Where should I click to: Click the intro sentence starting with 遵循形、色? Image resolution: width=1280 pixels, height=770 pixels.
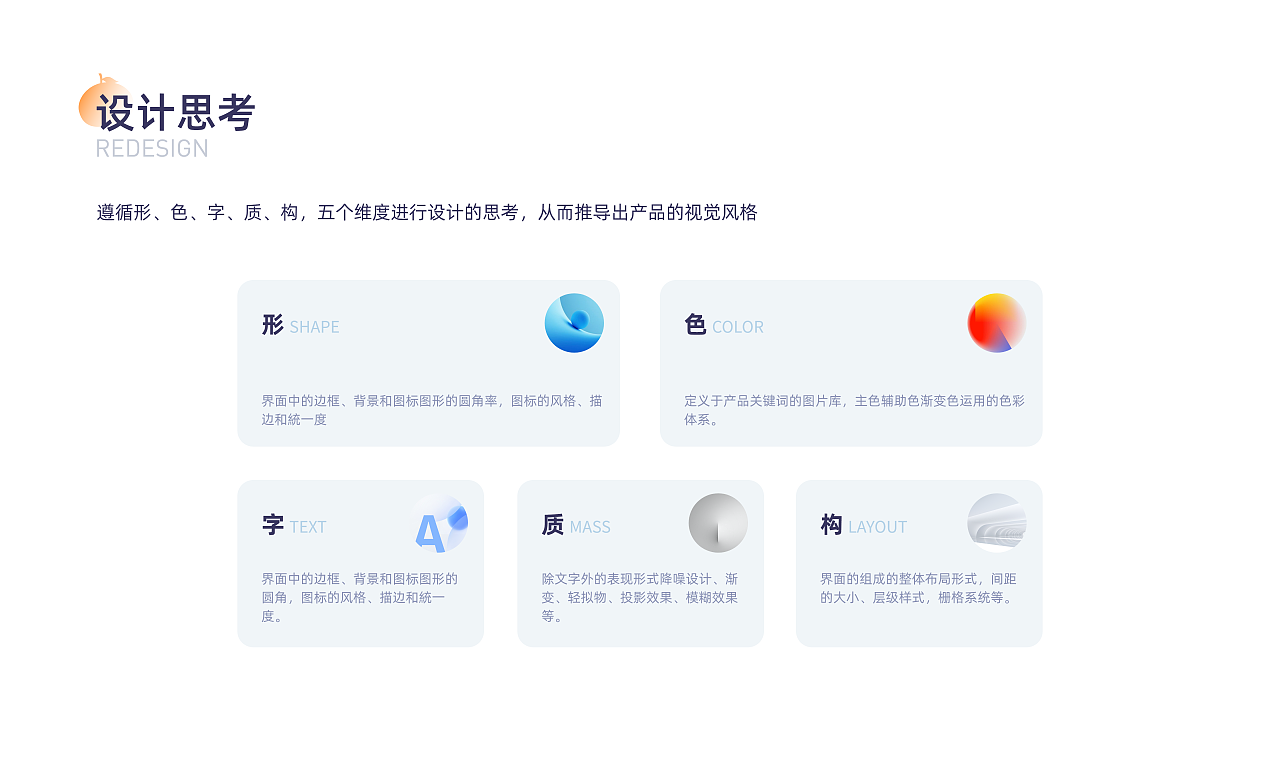427,212
